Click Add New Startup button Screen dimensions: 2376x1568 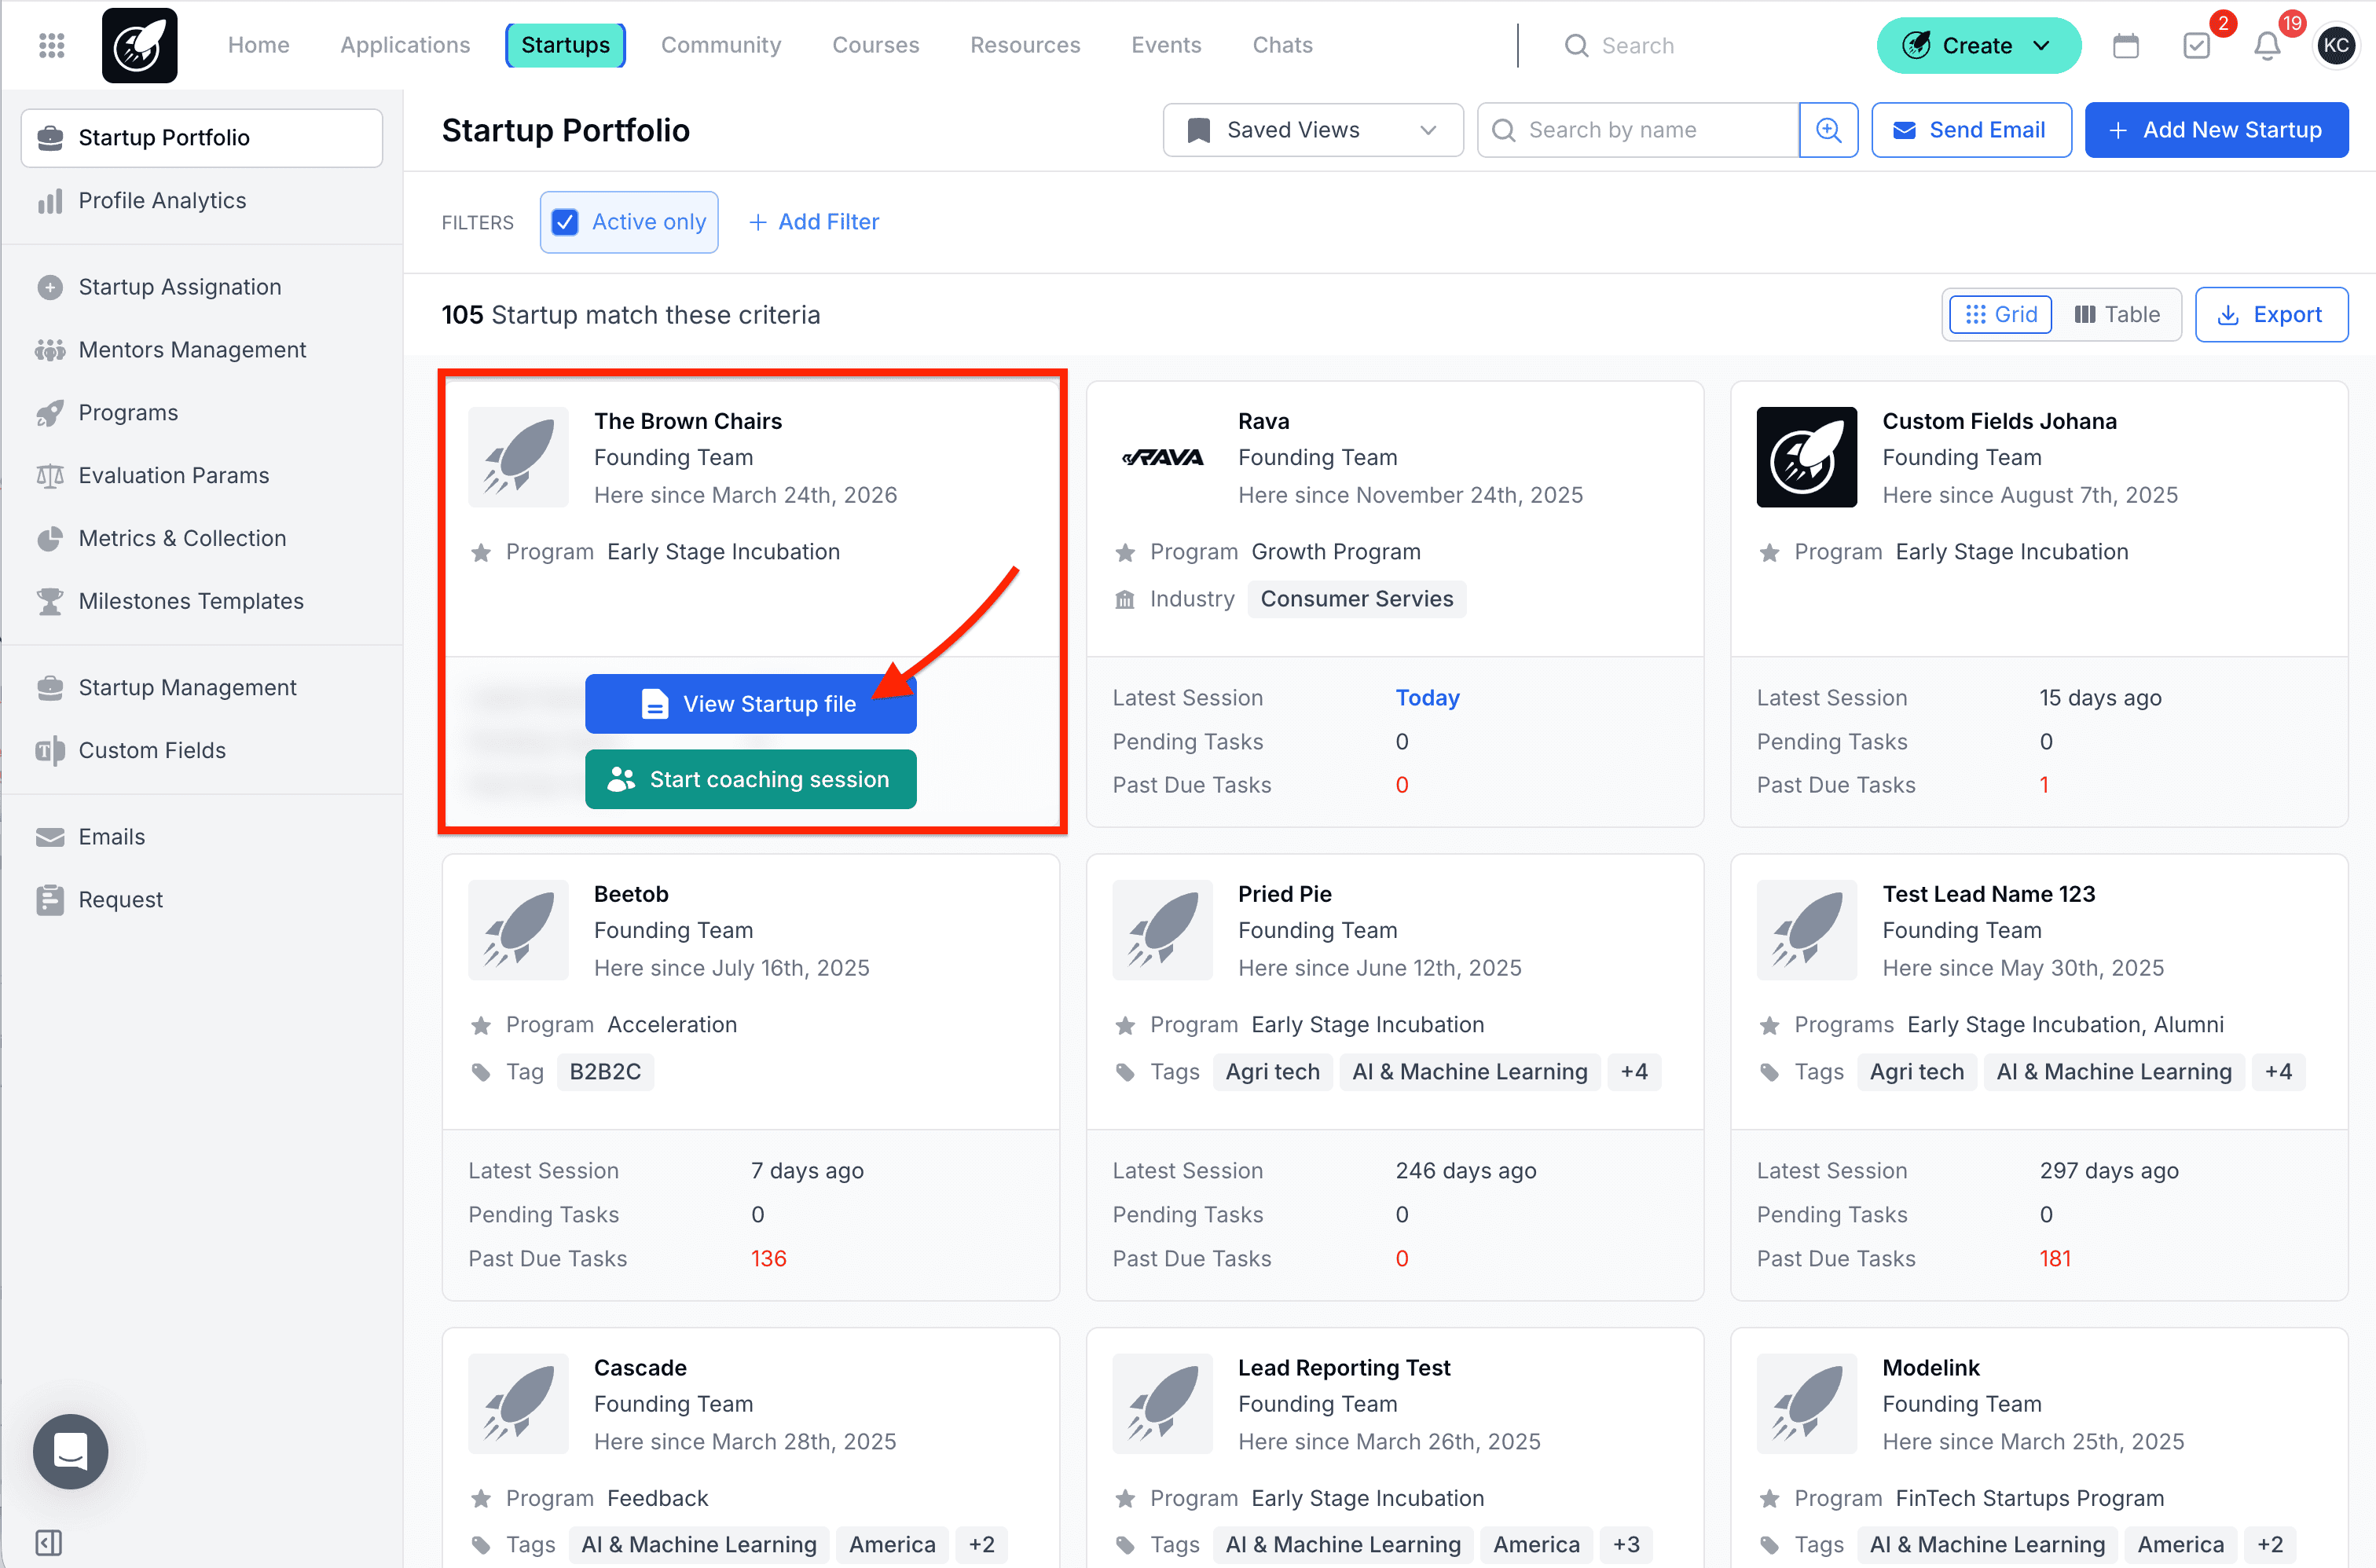pyautogui.click(x=2215, y=130)
